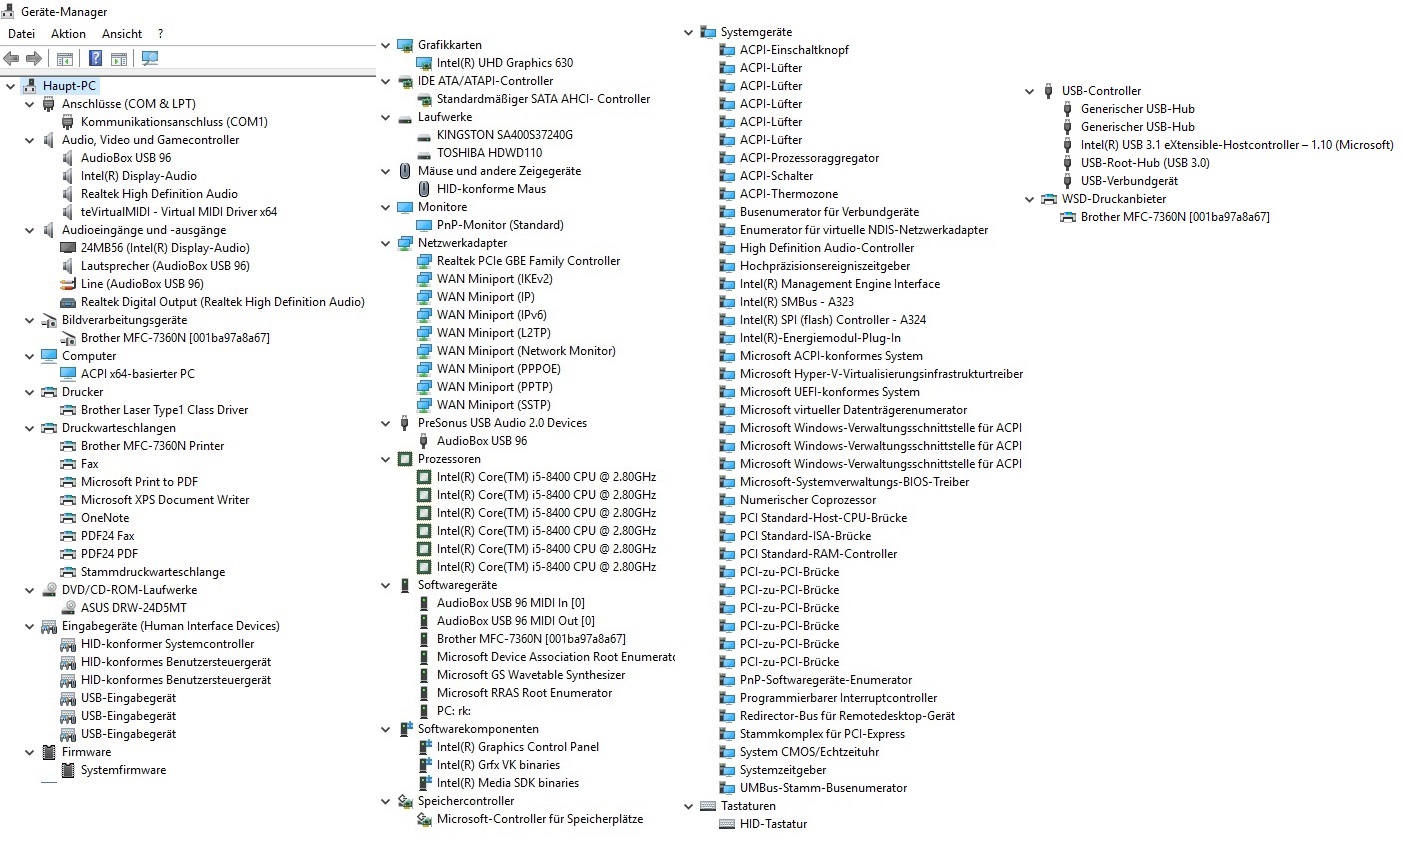Screen dimensions: 1405x854
Task: Open the ? help menu
Action: click(x=160, y=33)
